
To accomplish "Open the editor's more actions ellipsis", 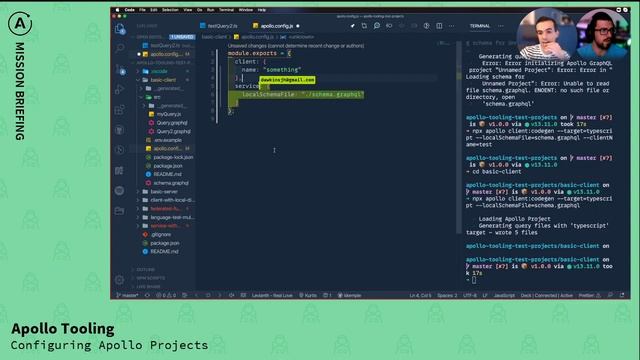I will (451, 26).
